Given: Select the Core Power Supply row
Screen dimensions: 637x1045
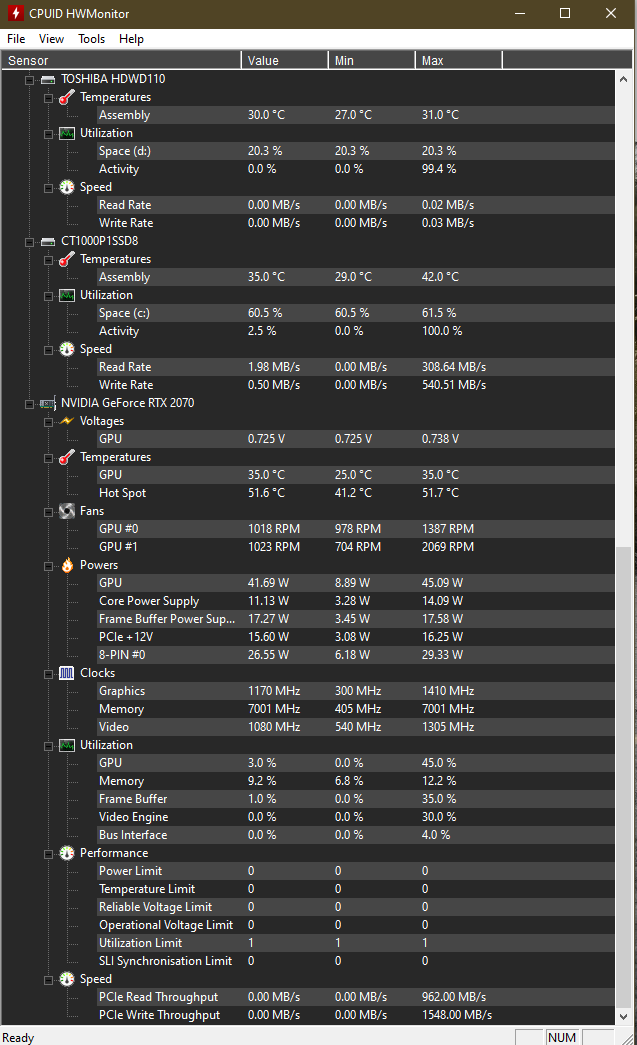Looking at the screenshot, I should (356, 601).
